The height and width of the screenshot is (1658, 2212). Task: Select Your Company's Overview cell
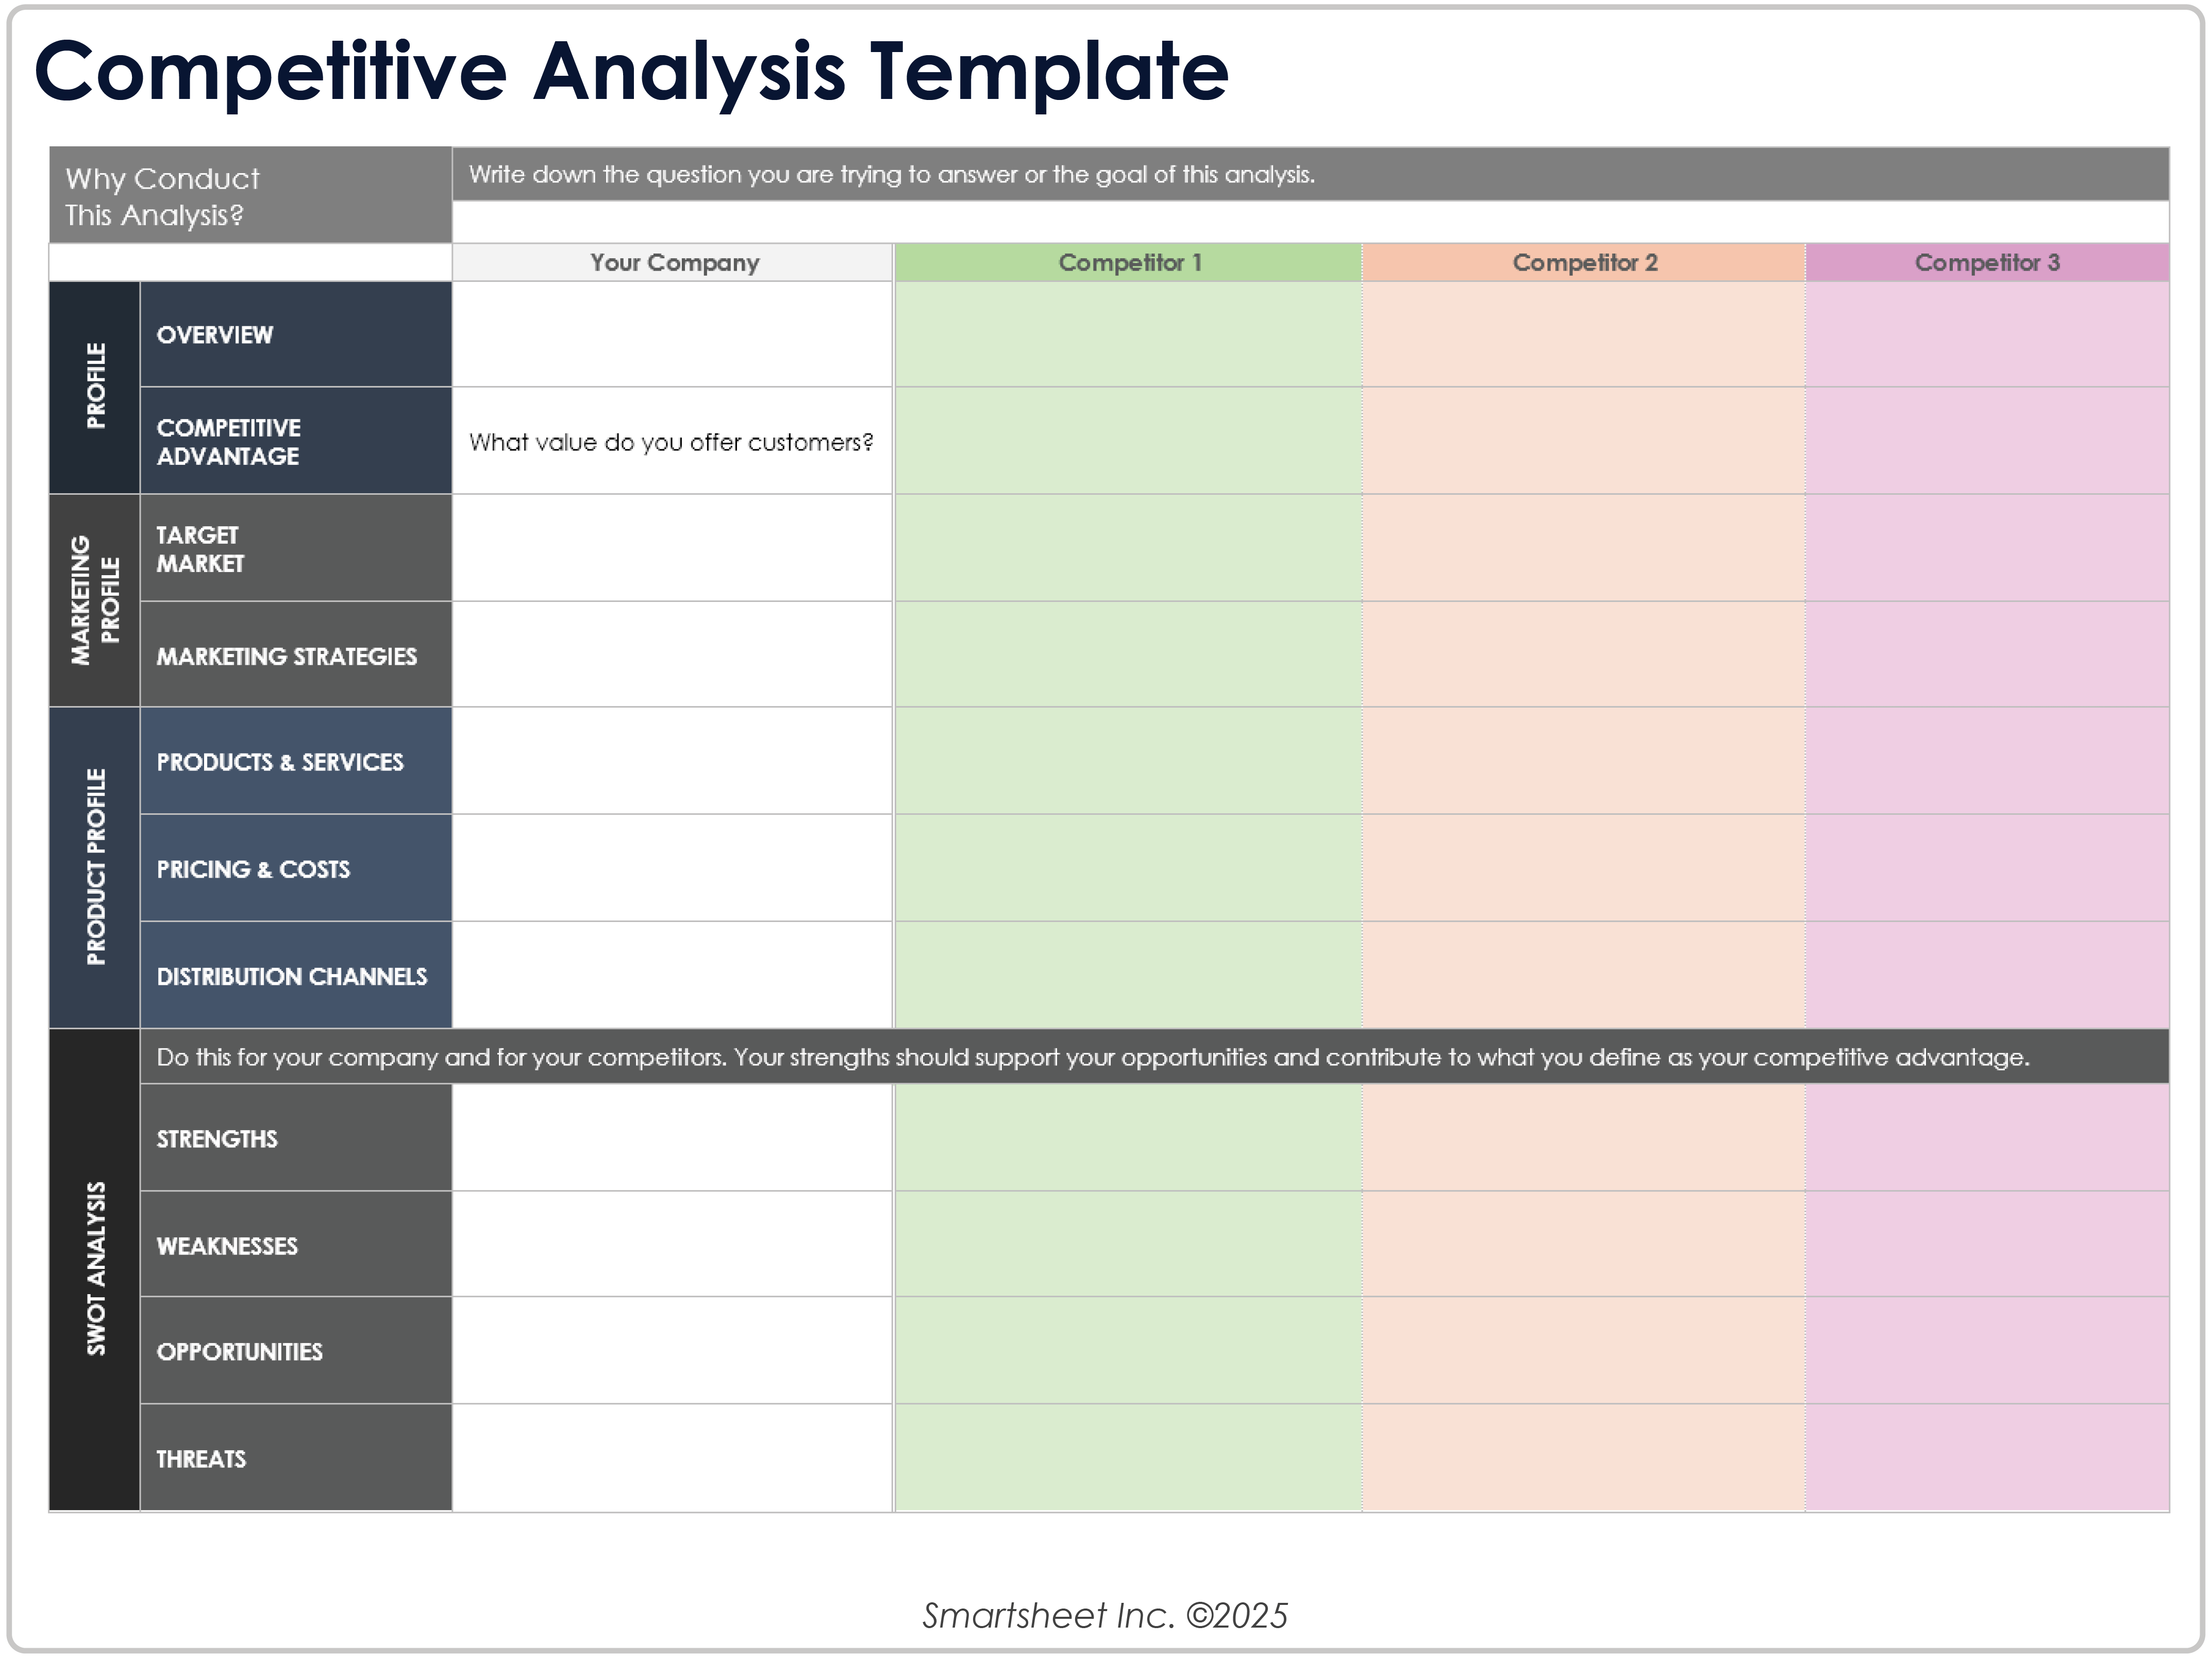[672, 334]
